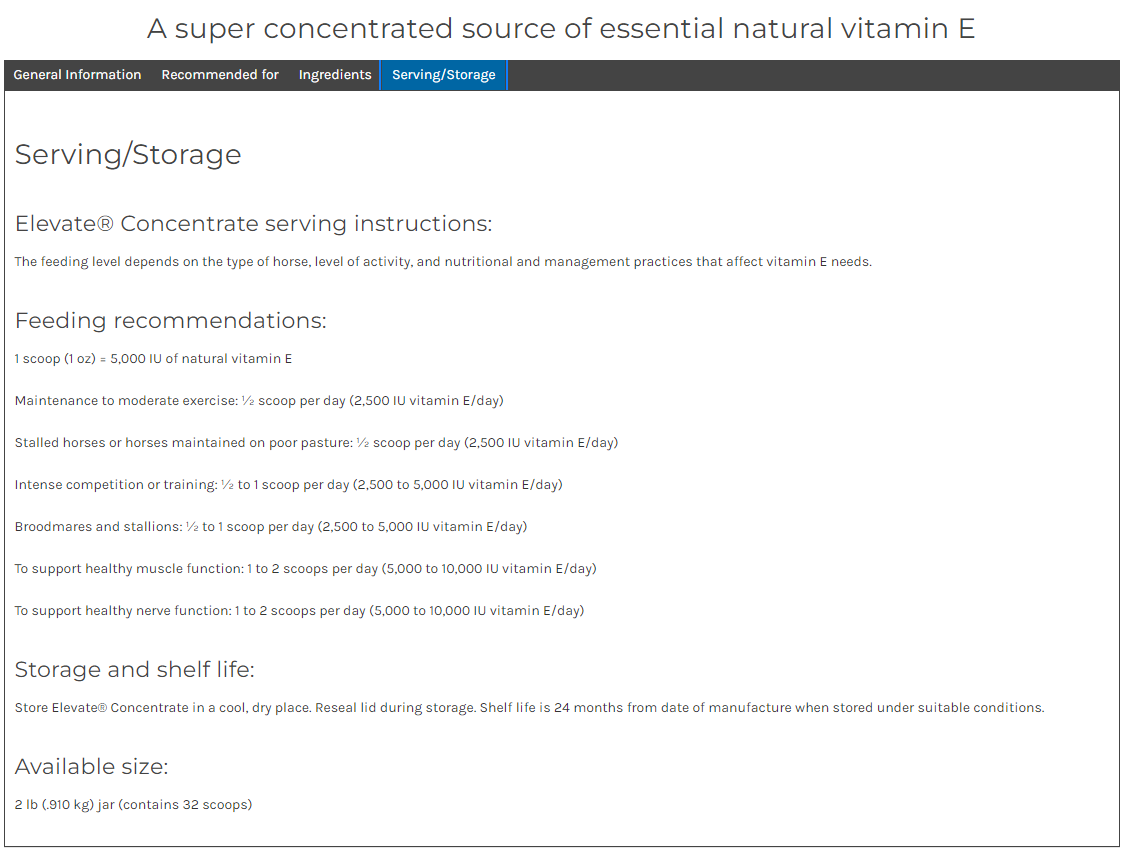Viewport: 1127px width, 855px height.
Task: Select the Ingredients tab
Action: pos(335,75)
